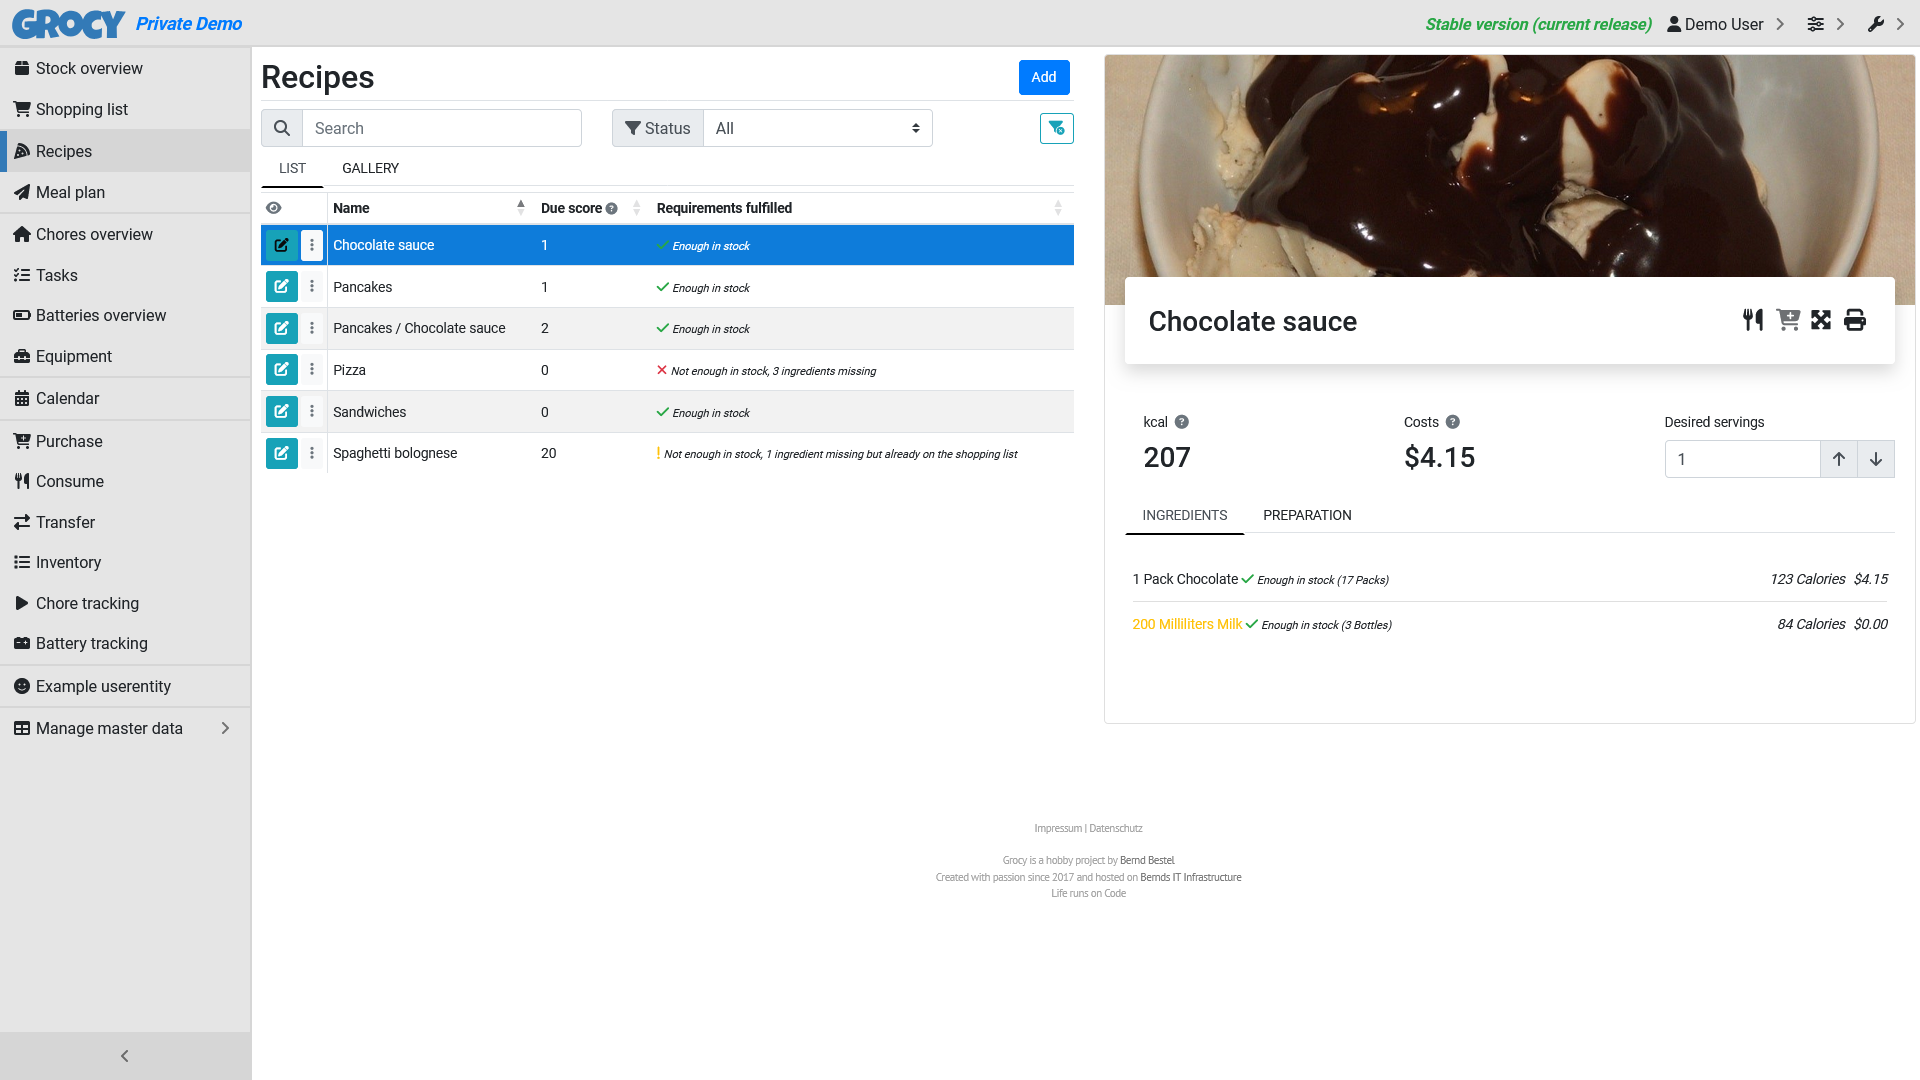Open the Demo User menu
1920x1080 pixels.
click(x=1725, y=24)
